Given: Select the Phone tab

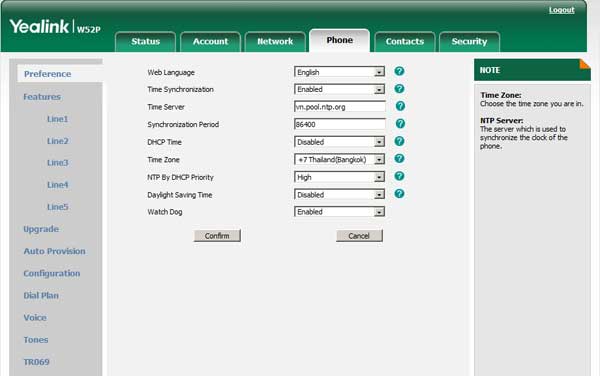Looking at the screenshot, I should (x=339, y=40).
